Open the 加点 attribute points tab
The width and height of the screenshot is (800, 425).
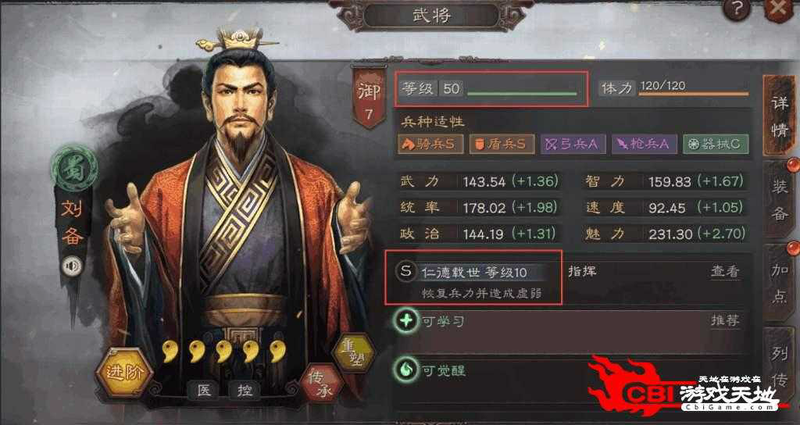coord(779,284)
